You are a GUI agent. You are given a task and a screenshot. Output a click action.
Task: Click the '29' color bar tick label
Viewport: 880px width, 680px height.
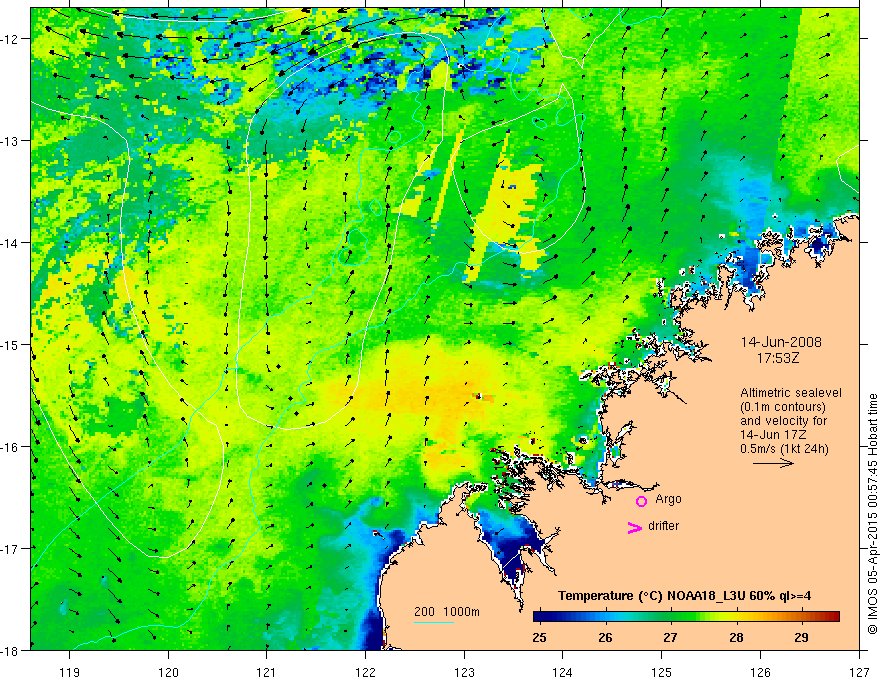801,637
